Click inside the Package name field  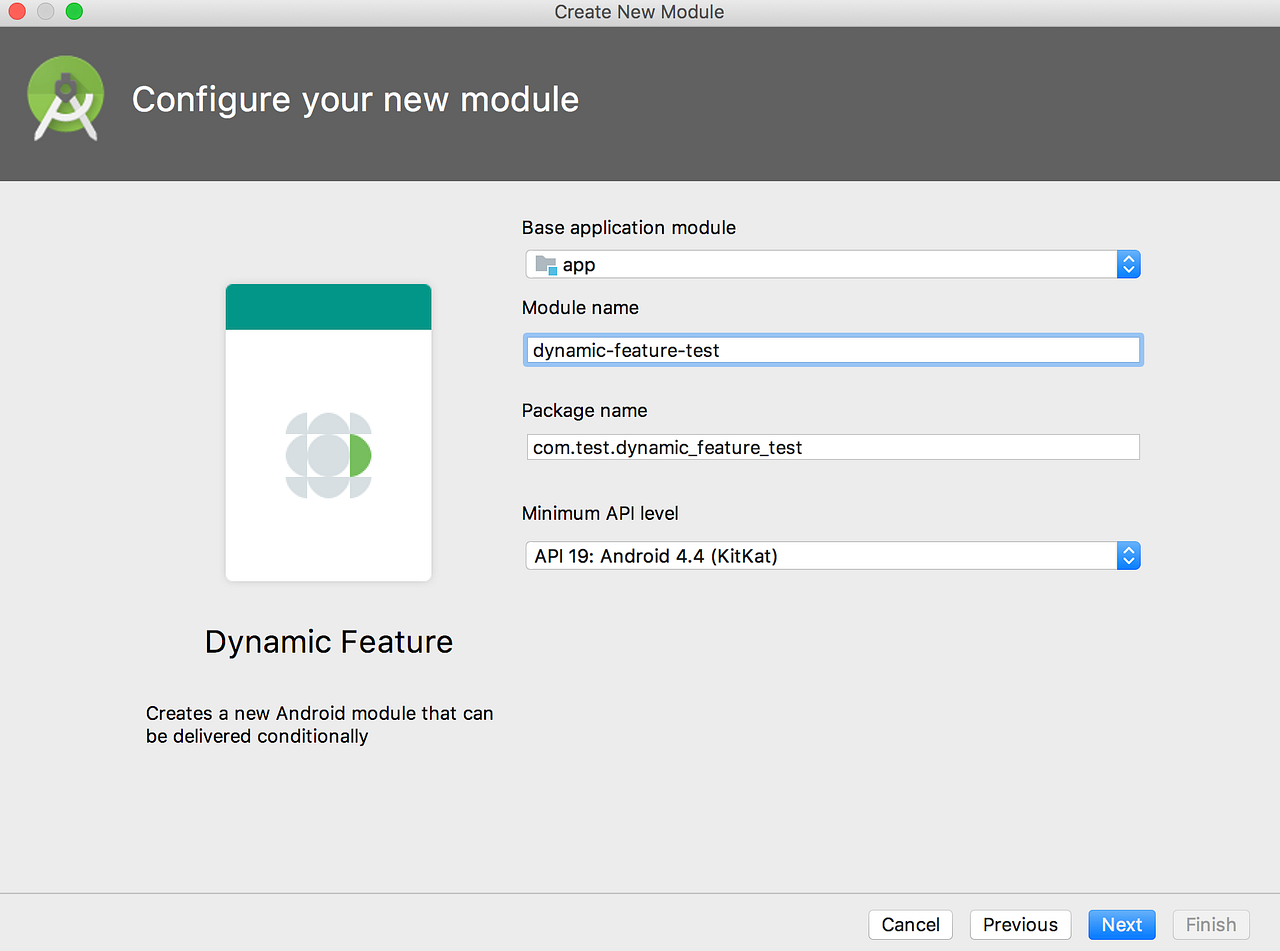tap(833, 446)
